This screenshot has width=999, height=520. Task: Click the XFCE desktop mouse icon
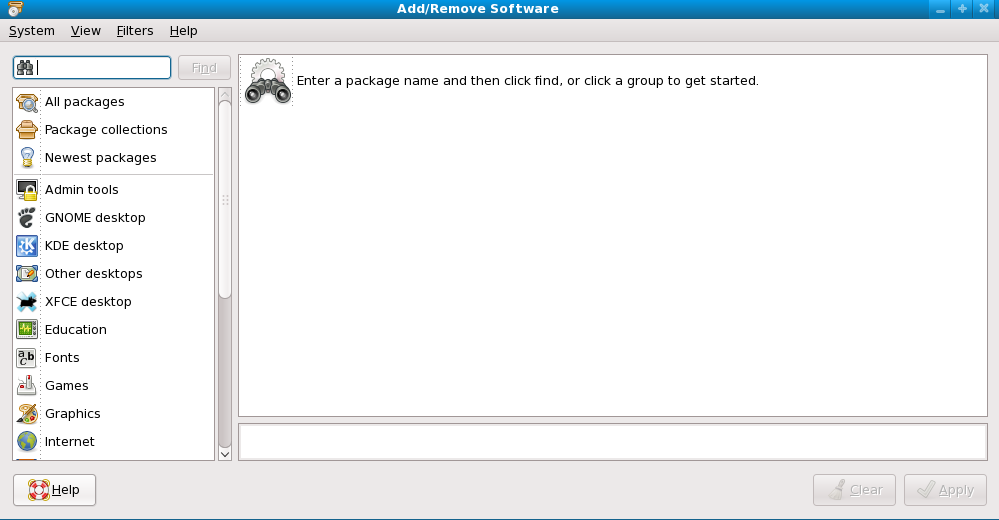[x=27, y=302]
